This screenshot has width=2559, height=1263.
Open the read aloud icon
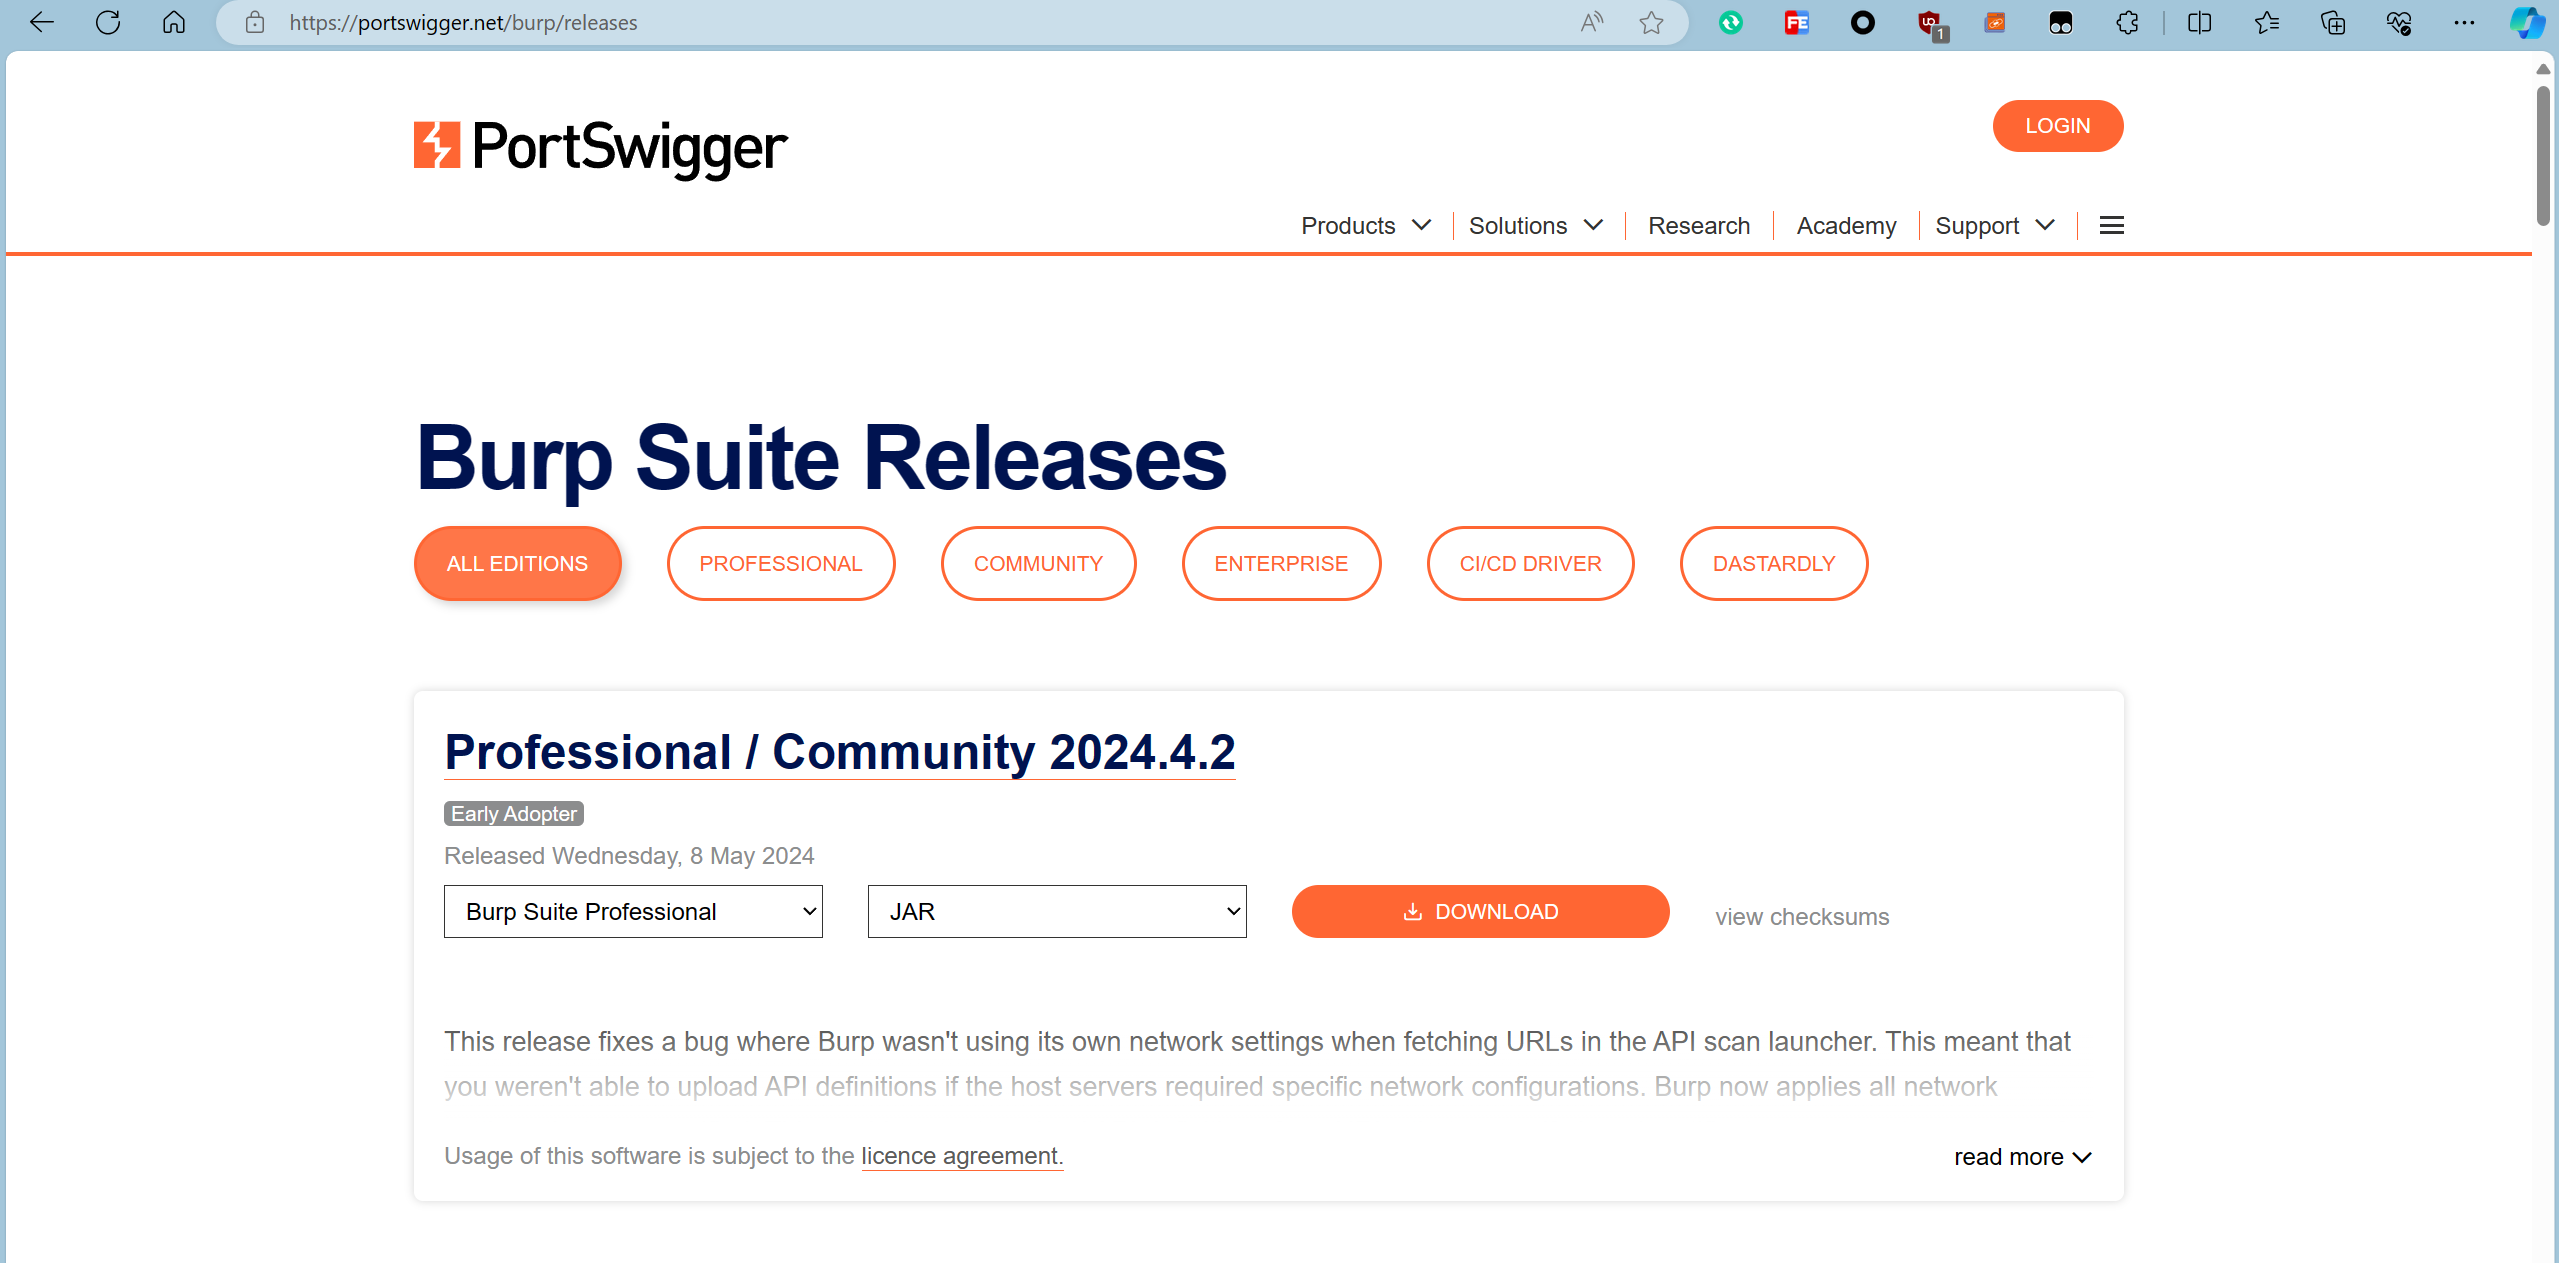click(1591, 22)
